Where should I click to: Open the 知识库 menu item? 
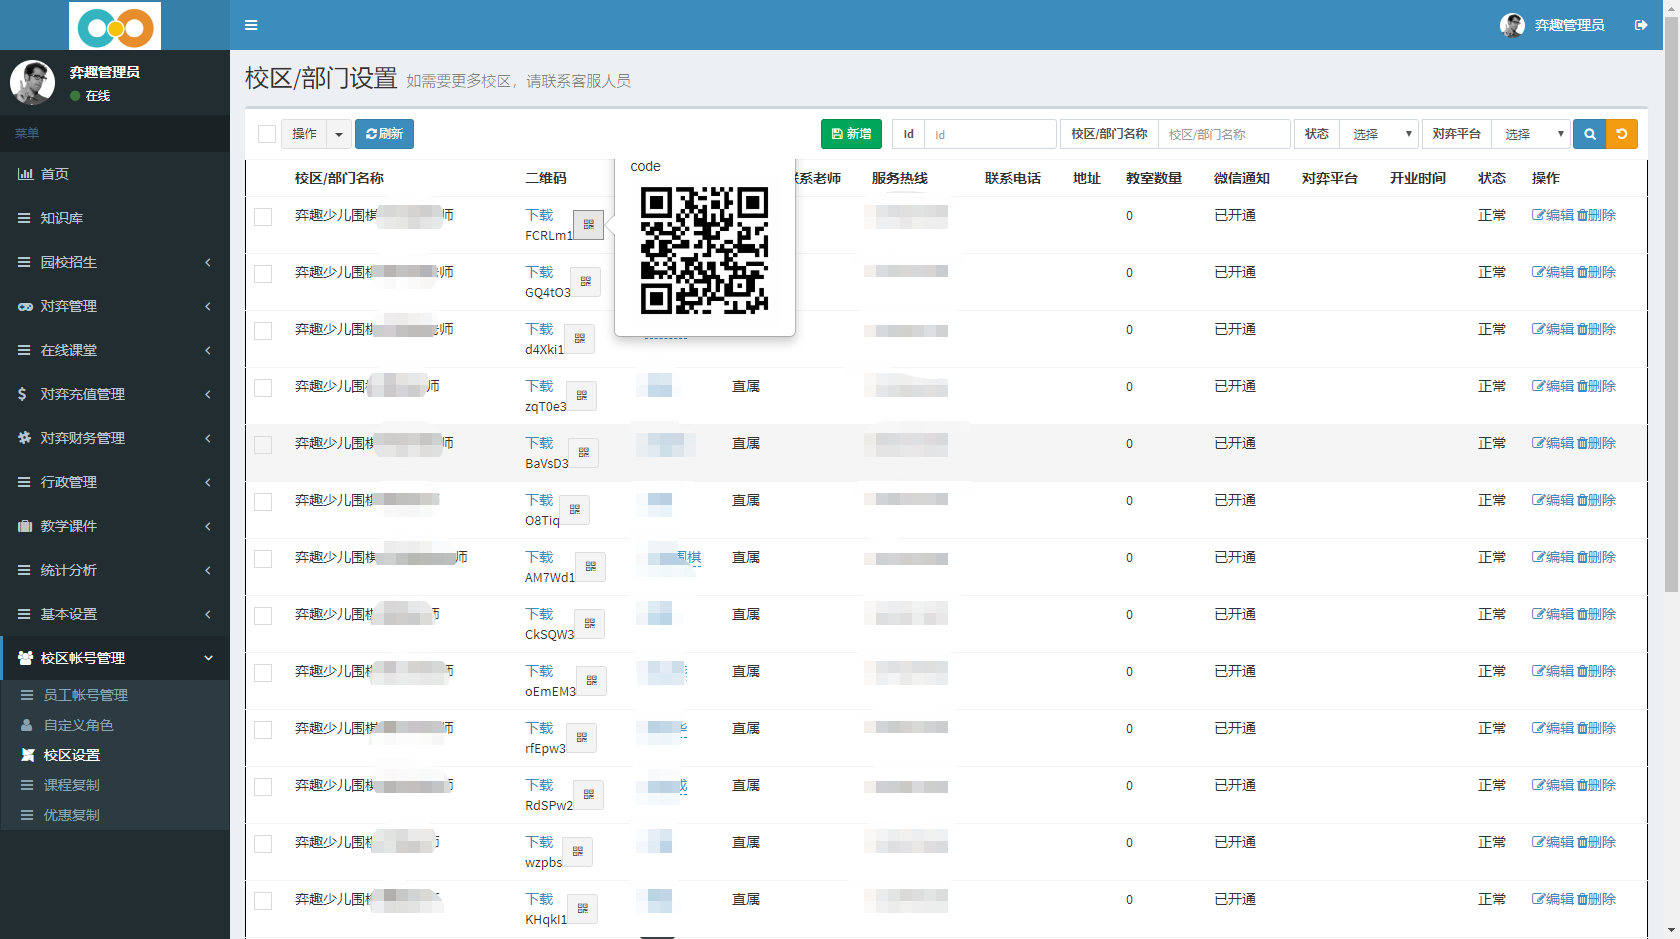coord(115,218)
